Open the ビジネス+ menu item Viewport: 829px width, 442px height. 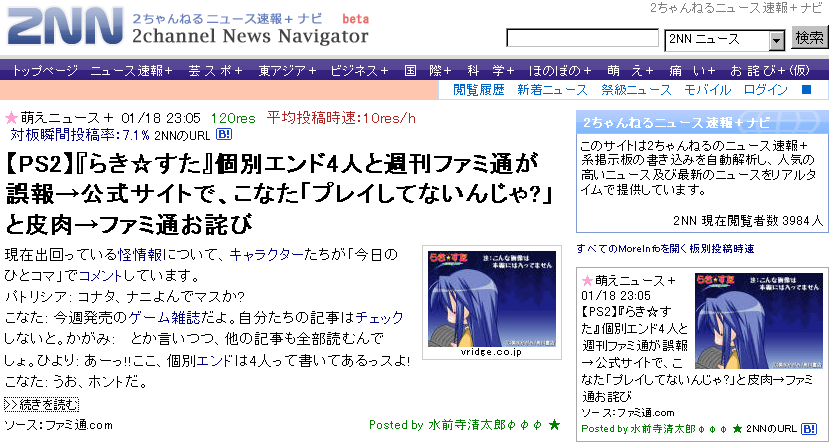[359, 70]
